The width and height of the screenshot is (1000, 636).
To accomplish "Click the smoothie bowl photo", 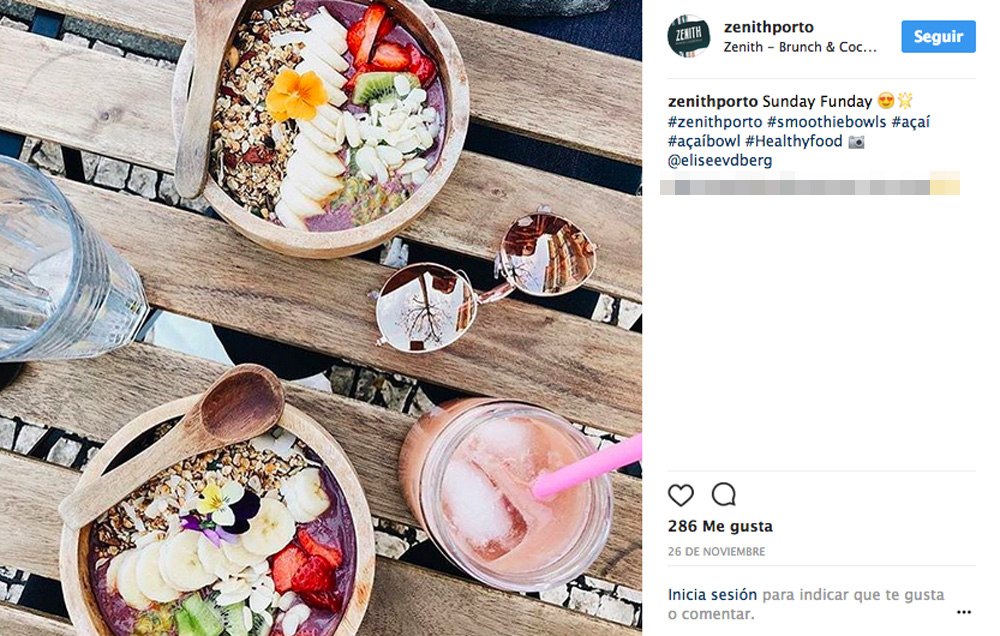I will pyautogui.click(x=321, y=318).
